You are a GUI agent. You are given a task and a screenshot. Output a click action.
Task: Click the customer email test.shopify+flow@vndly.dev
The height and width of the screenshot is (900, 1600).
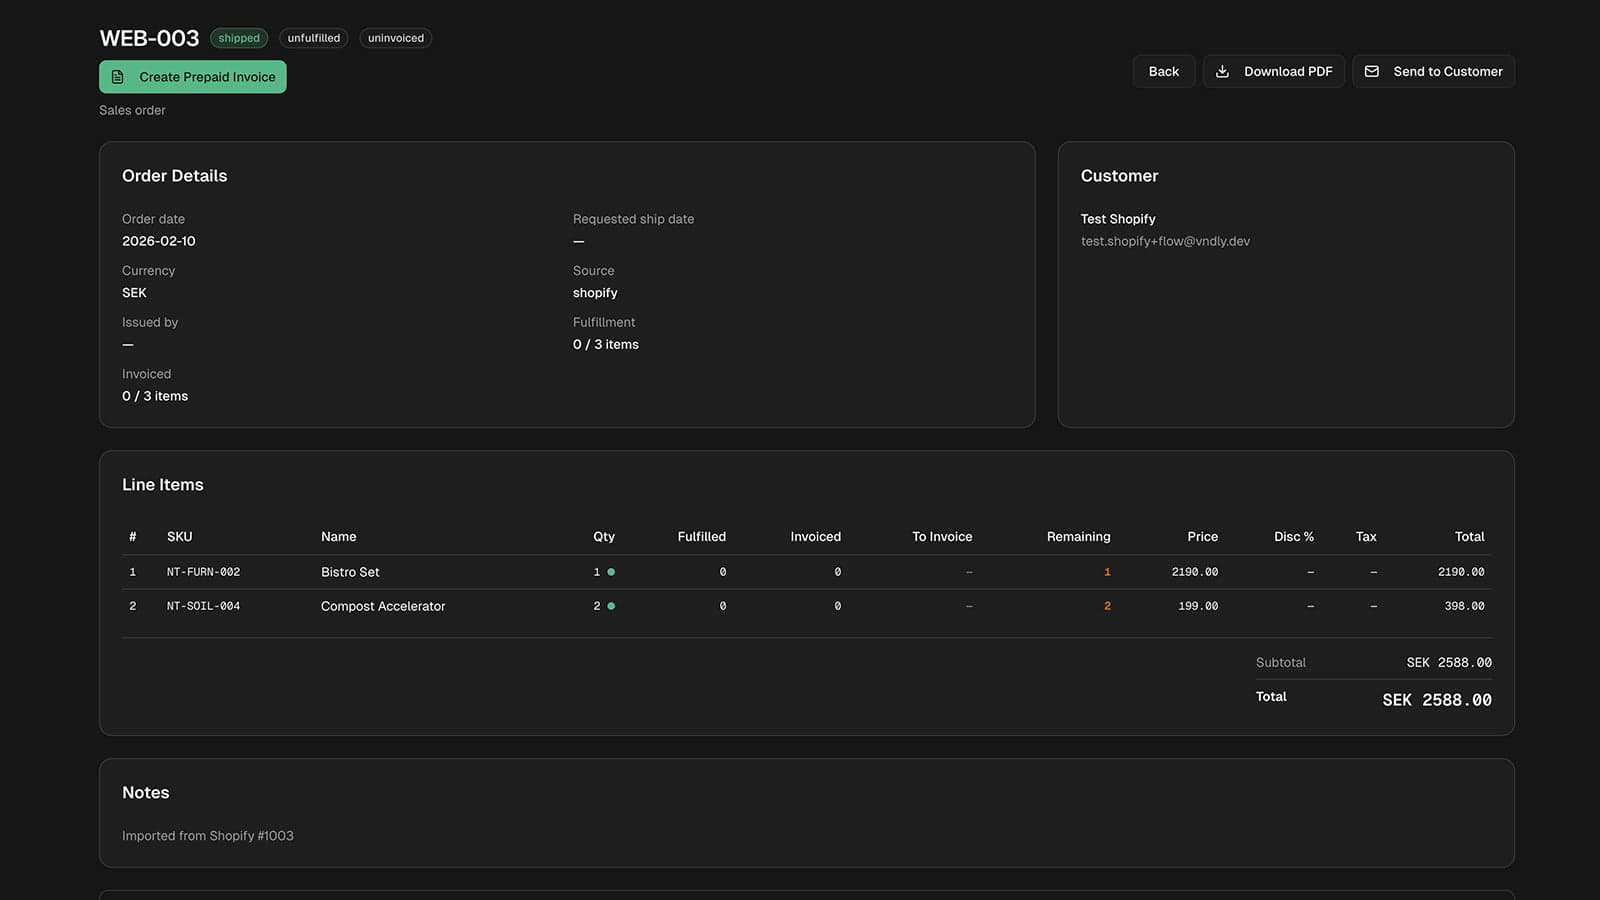point(1165,241)
